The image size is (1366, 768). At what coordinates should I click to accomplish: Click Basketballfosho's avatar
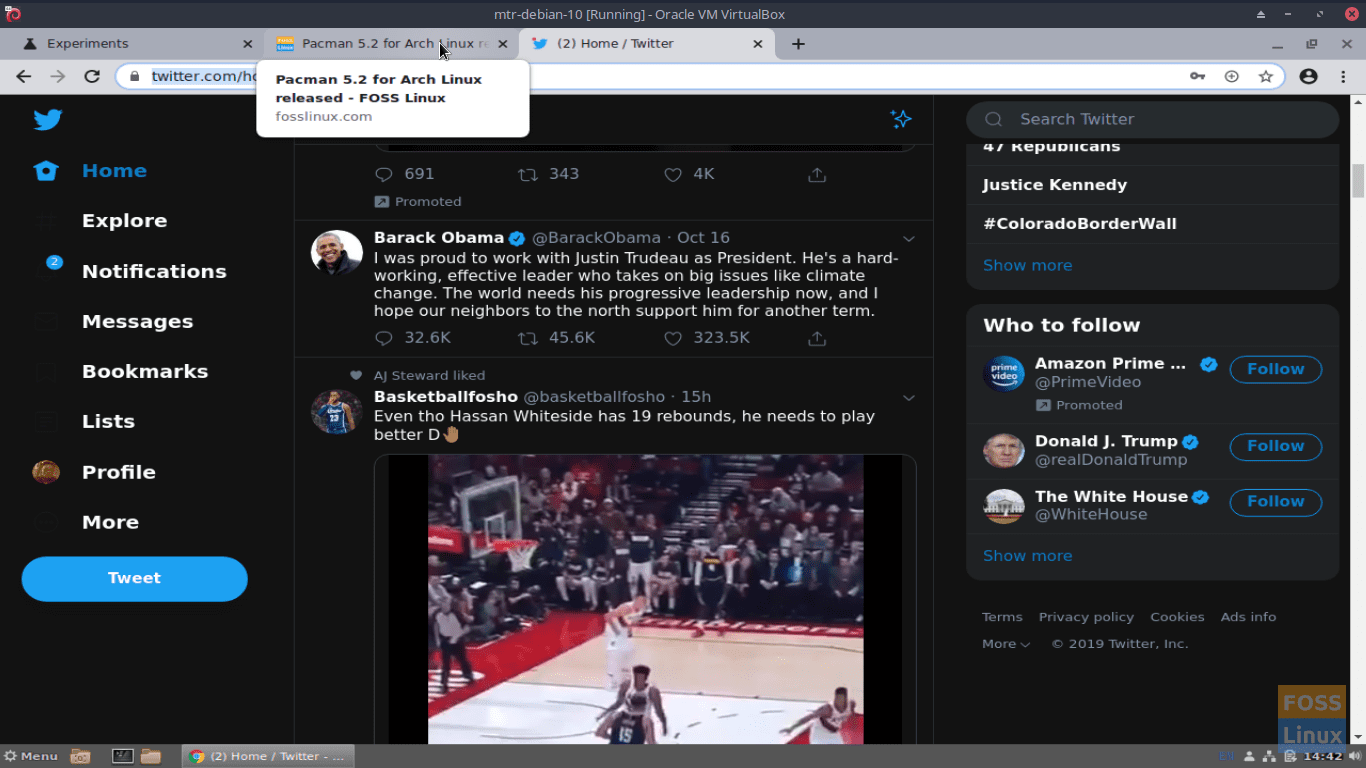[337, 411]
